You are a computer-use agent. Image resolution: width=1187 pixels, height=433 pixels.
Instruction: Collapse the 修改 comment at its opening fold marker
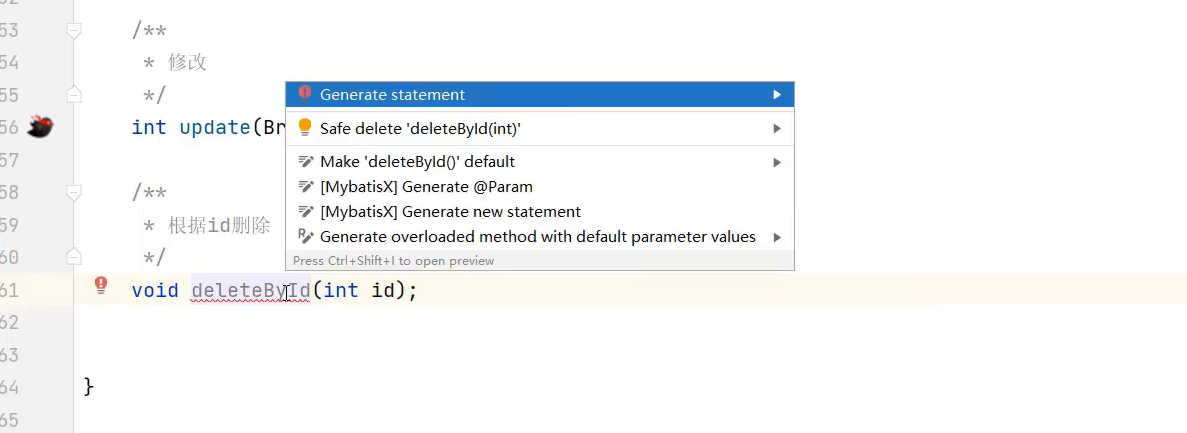pos(73,31)
